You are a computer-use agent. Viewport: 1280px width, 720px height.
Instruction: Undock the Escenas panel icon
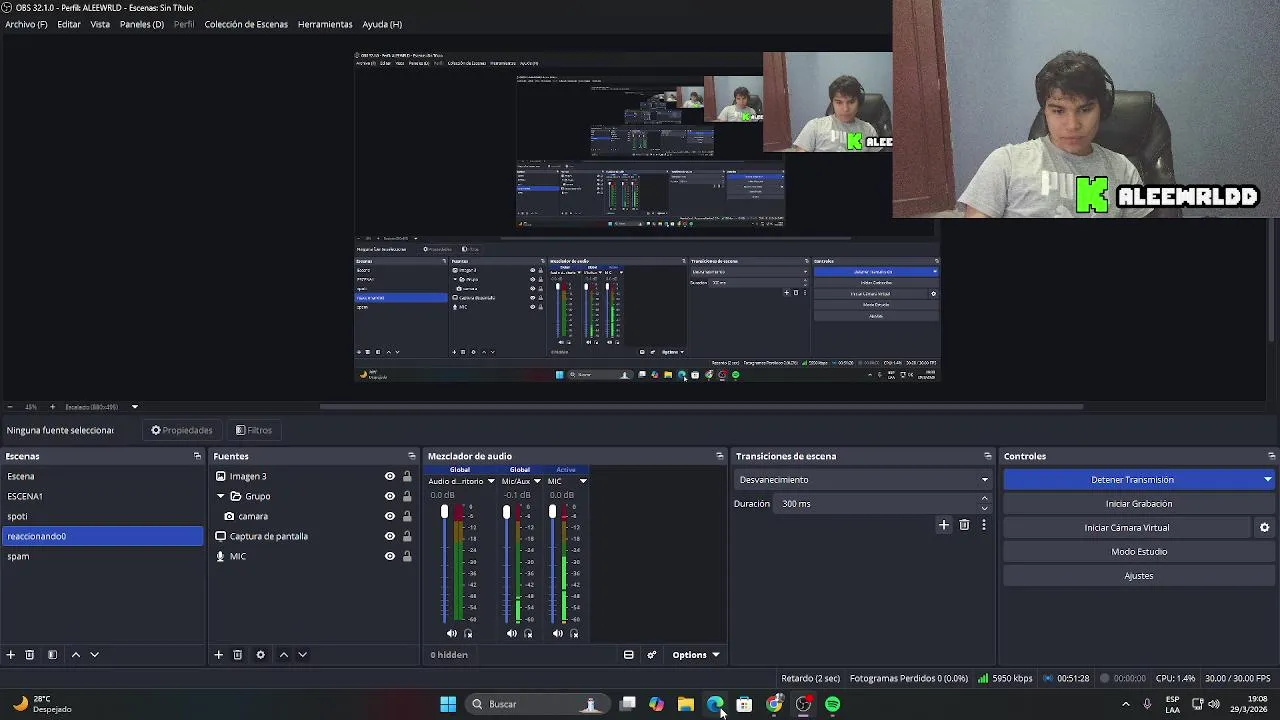pyautogui.click(x=197, y=456)
